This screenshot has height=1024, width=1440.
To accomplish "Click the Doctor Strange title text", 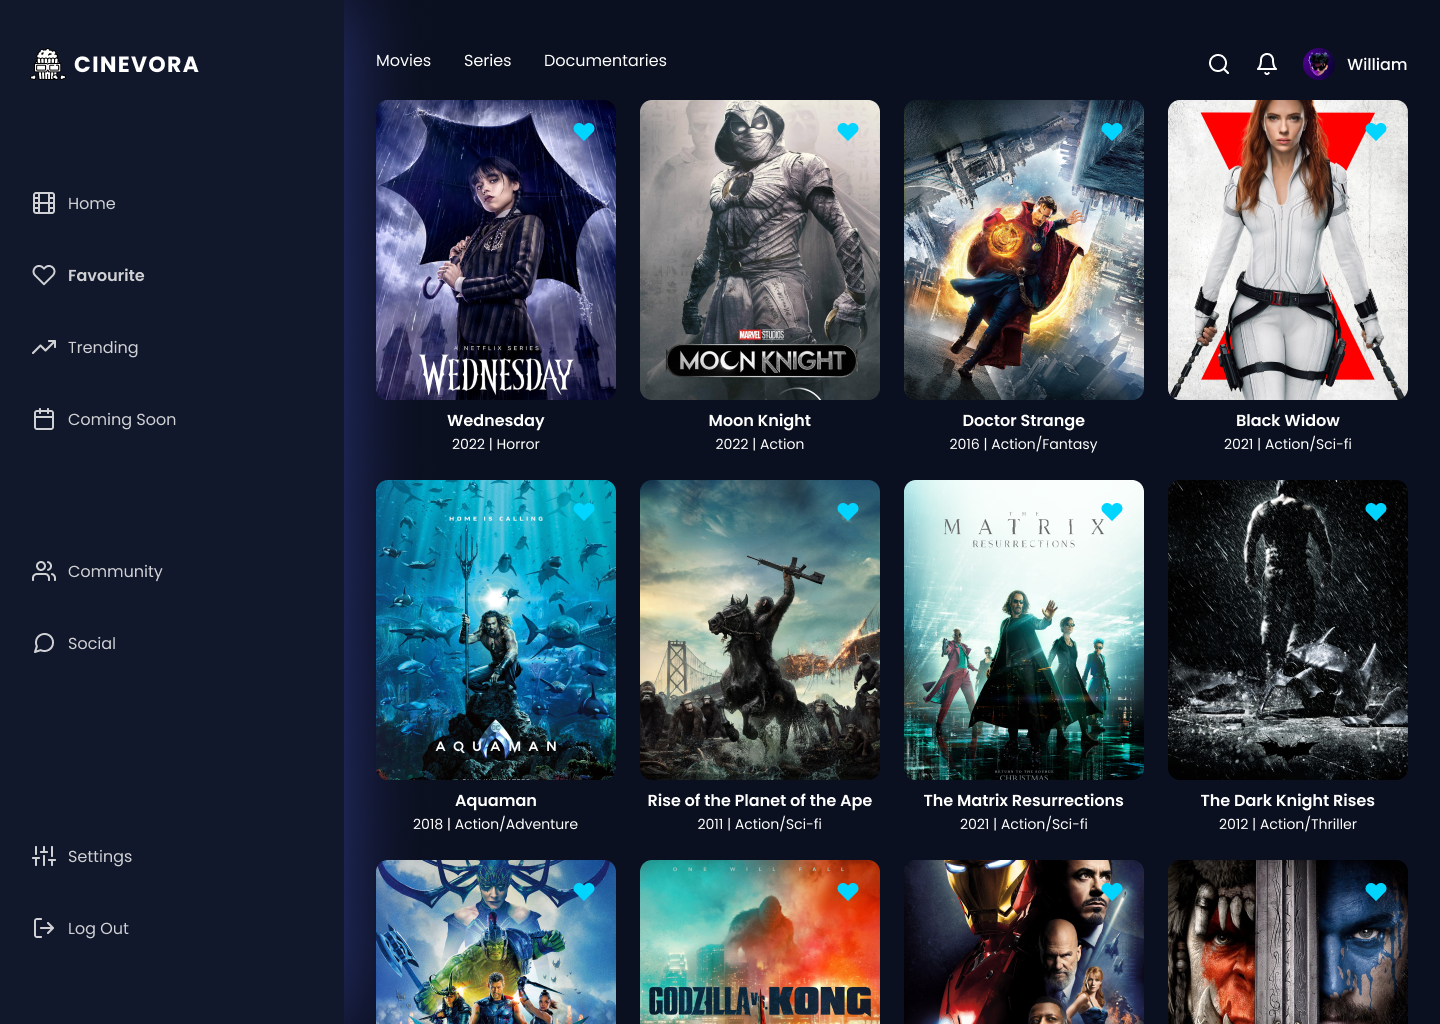I will [x=1024, y=420].
